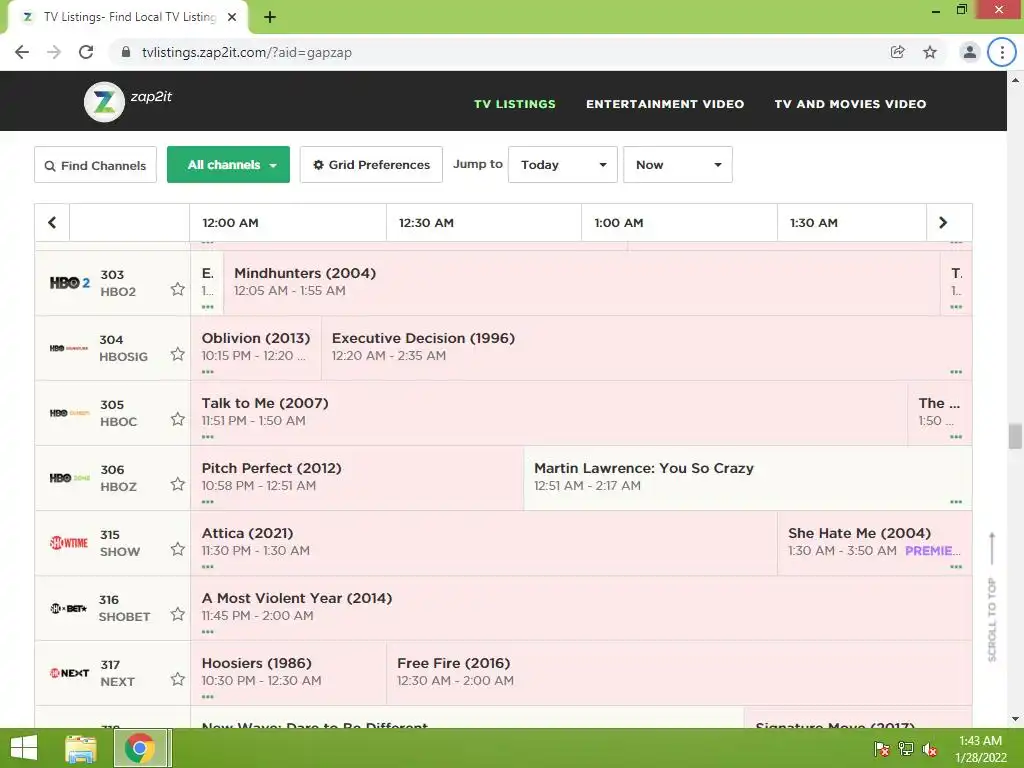Image resolution: width=1024 pixels, height=768 pixels.
Task: Favorite channel 303 HBO2 with star
Action: (x=178, y=289)
